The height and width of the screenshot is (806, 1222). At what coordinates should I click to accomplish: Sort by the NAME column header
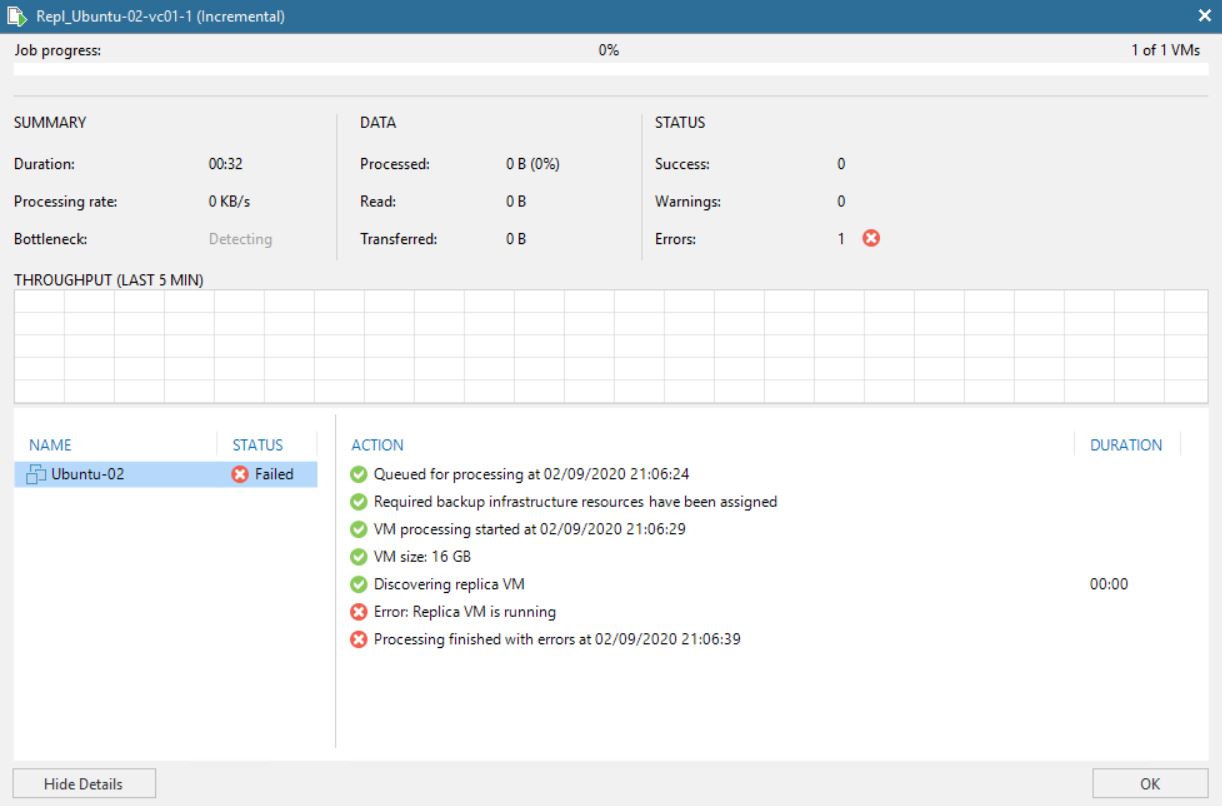(50, 445)
